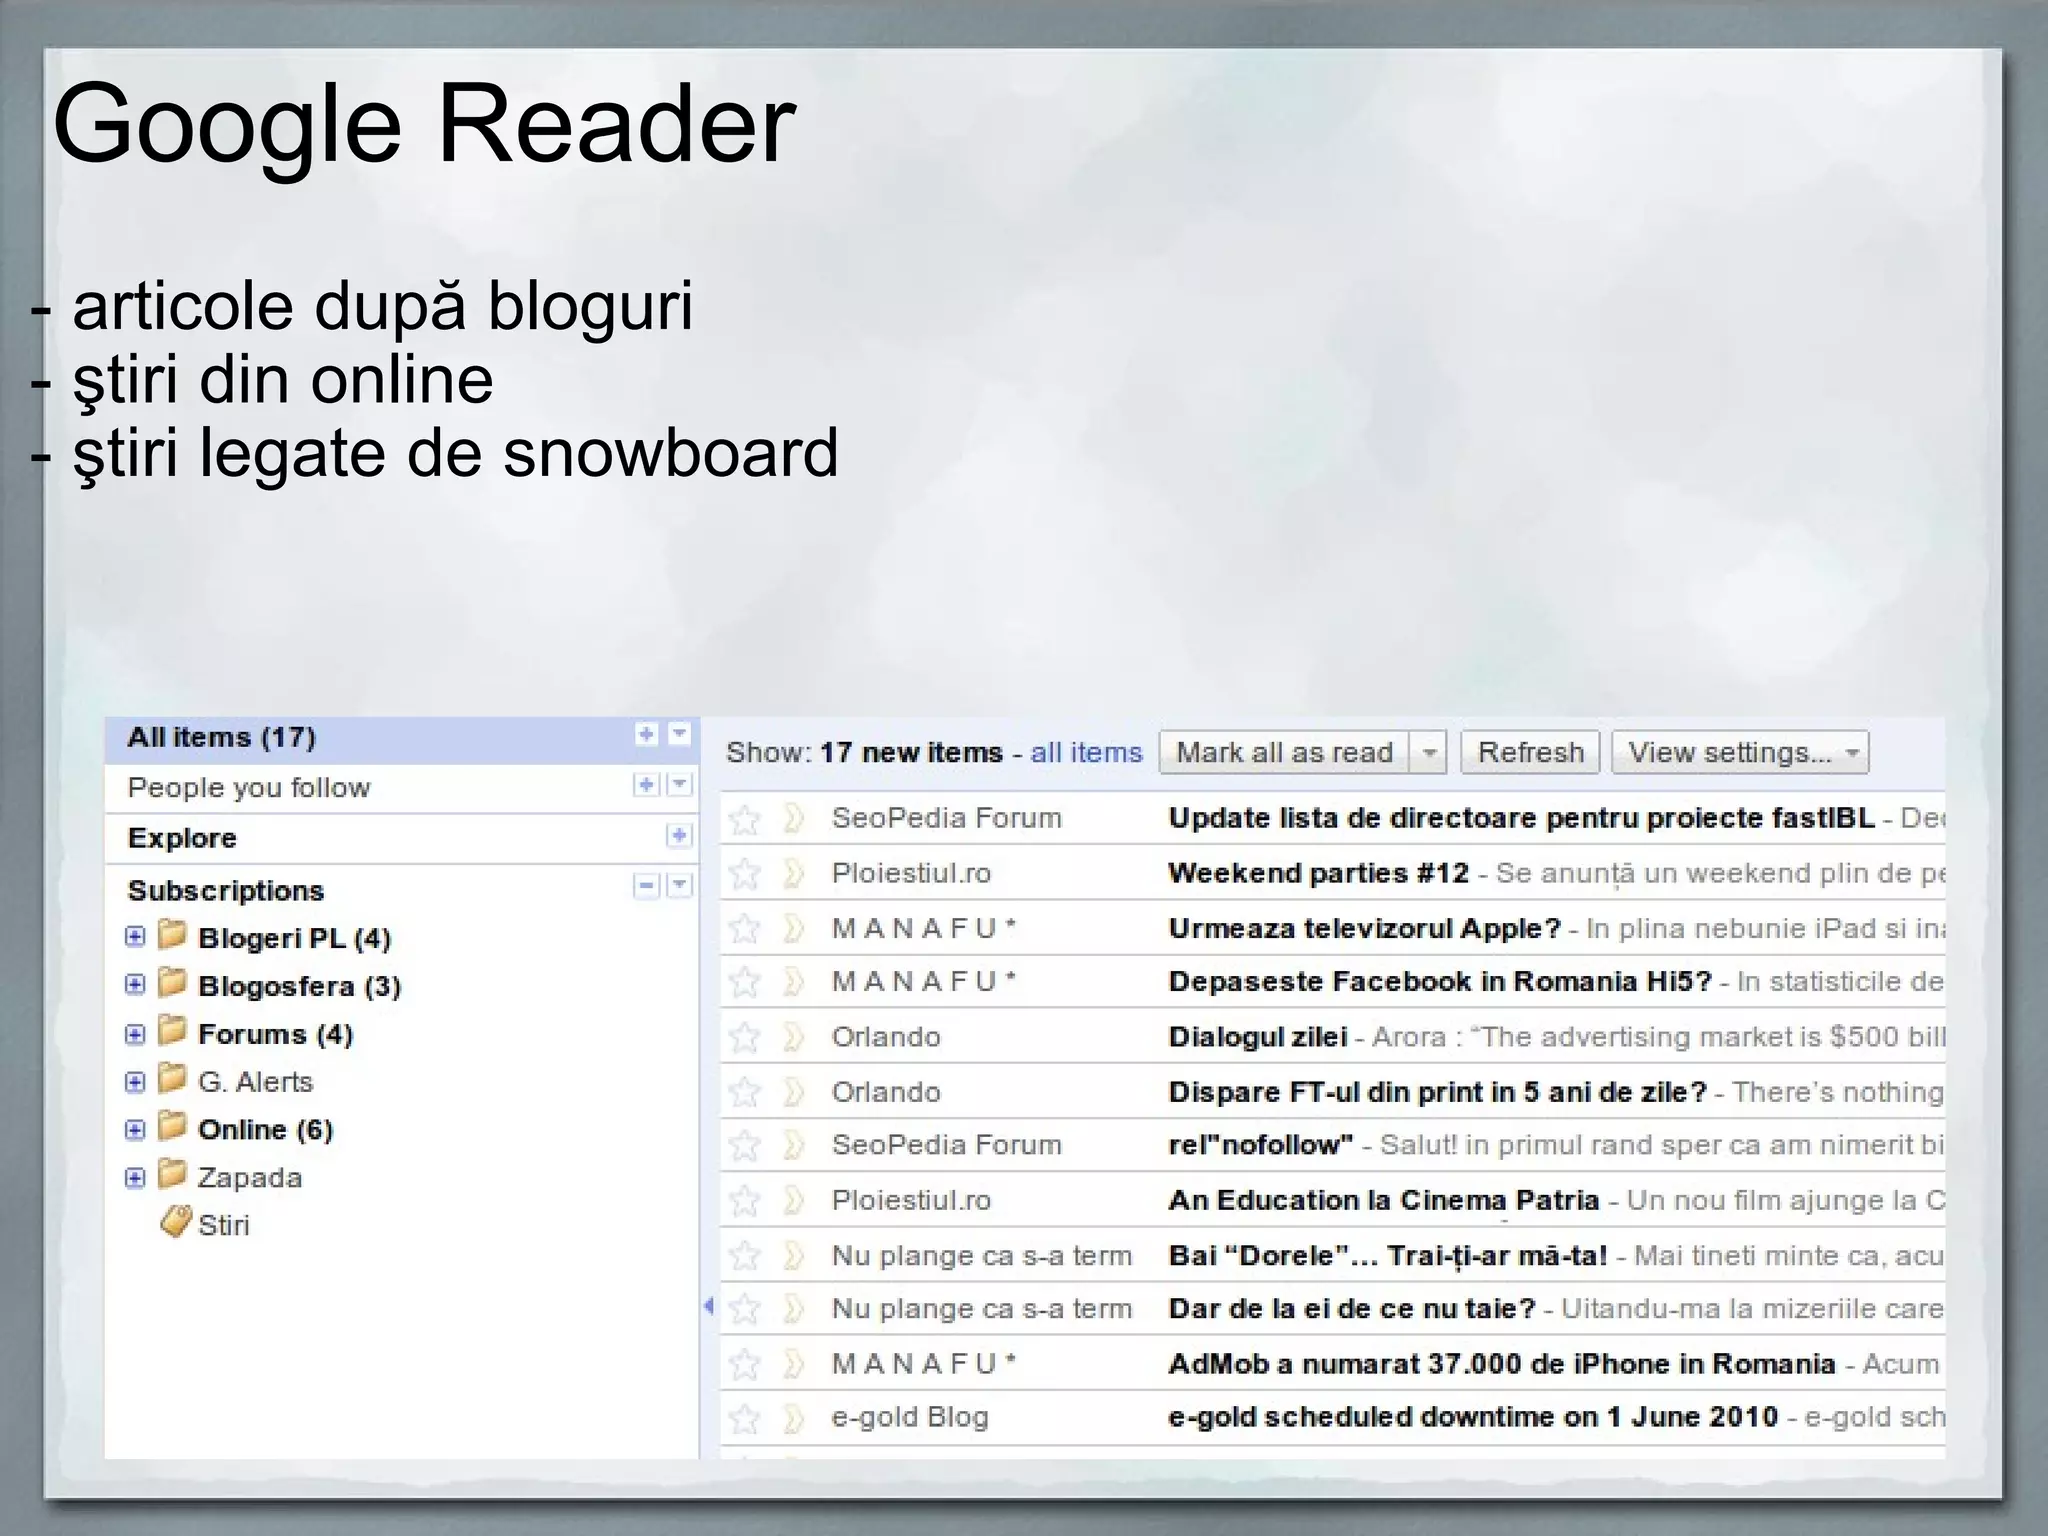Open the View settings dropdown
This screenshot has width=2048, height=1536.
coord(1741,752)
